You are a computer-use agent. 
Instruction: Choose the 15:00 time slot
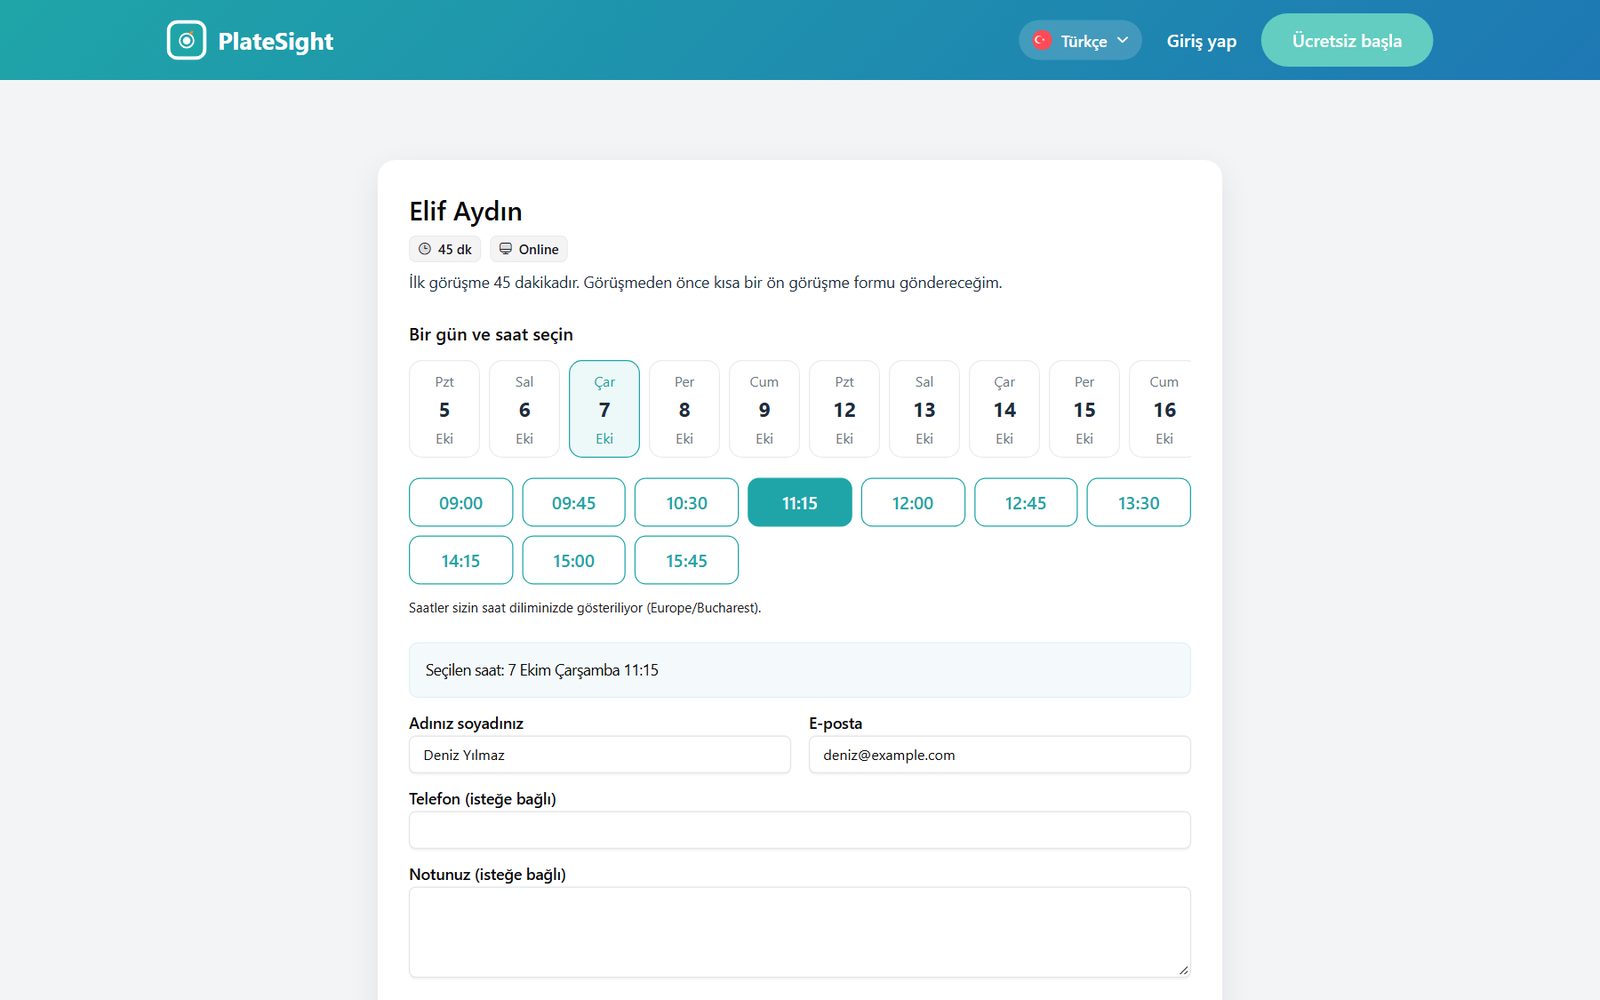pos(574,560)
